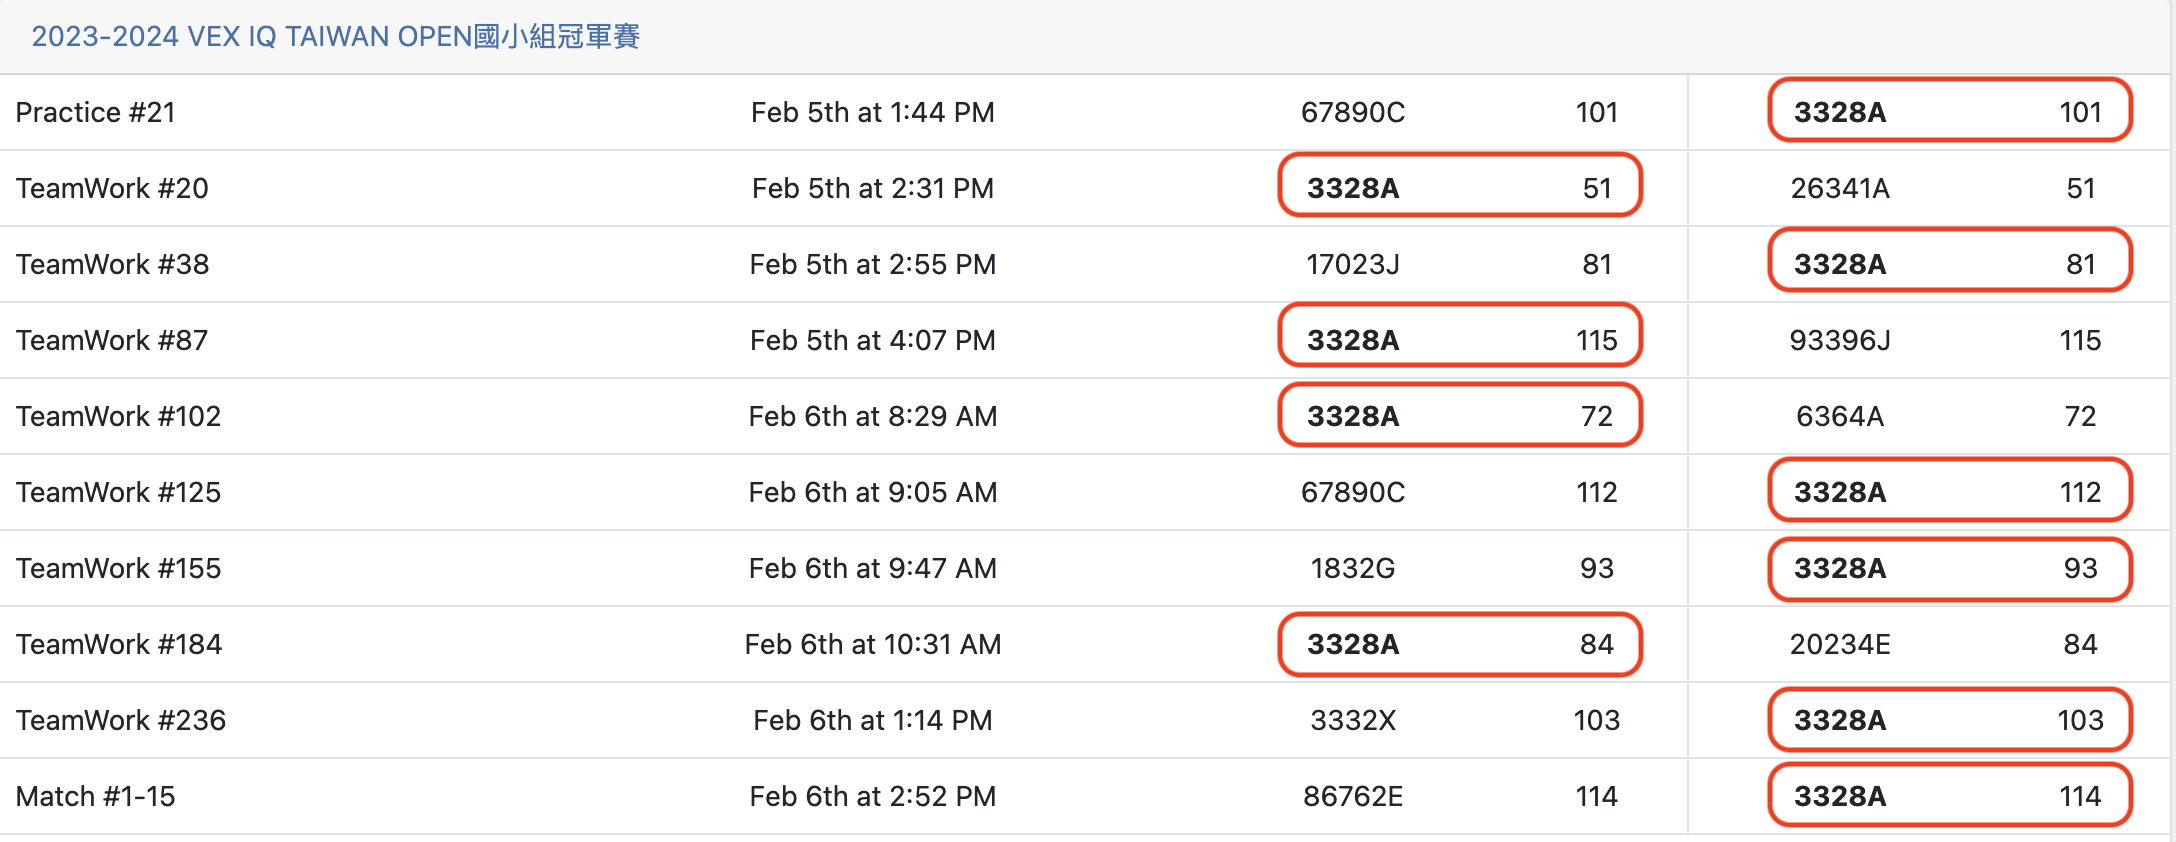Select team 1832G in the TeamWork #155 row

1352,568
